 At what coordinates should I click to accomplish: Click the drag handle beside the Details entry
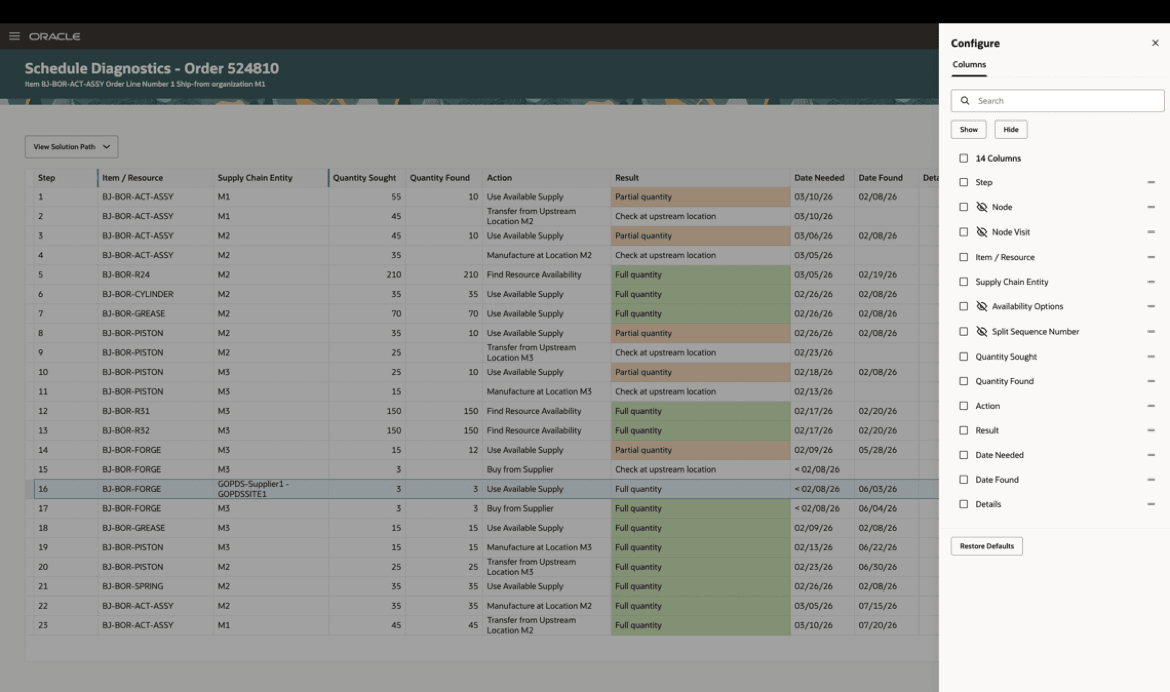tap(1149, 503)
